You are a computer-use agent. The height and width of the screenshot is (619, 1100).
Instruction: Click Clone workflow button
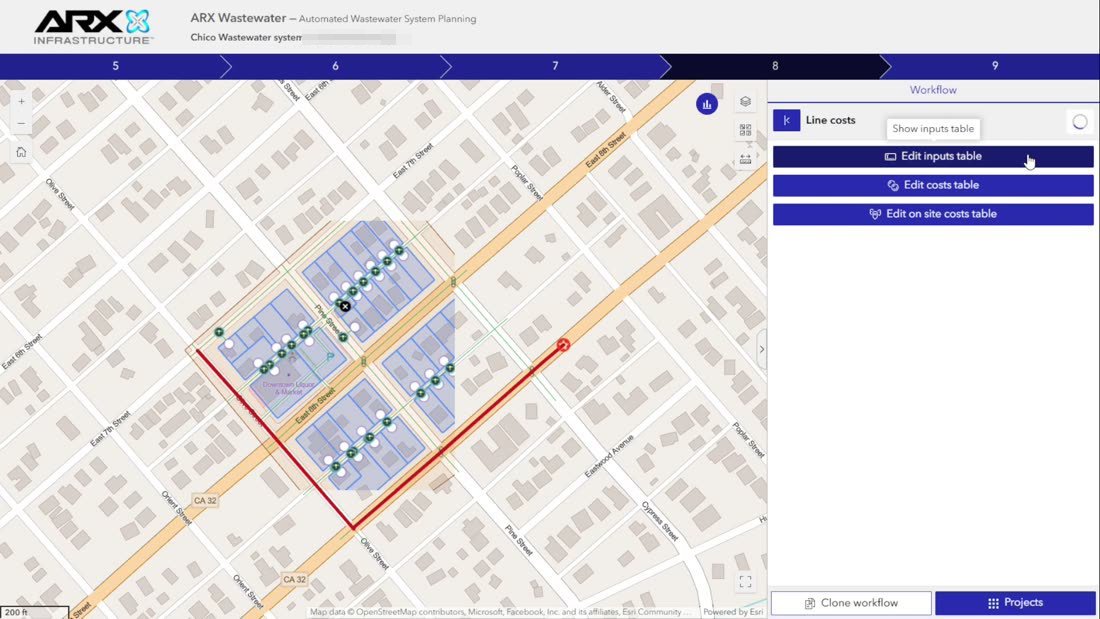[851, 603]
